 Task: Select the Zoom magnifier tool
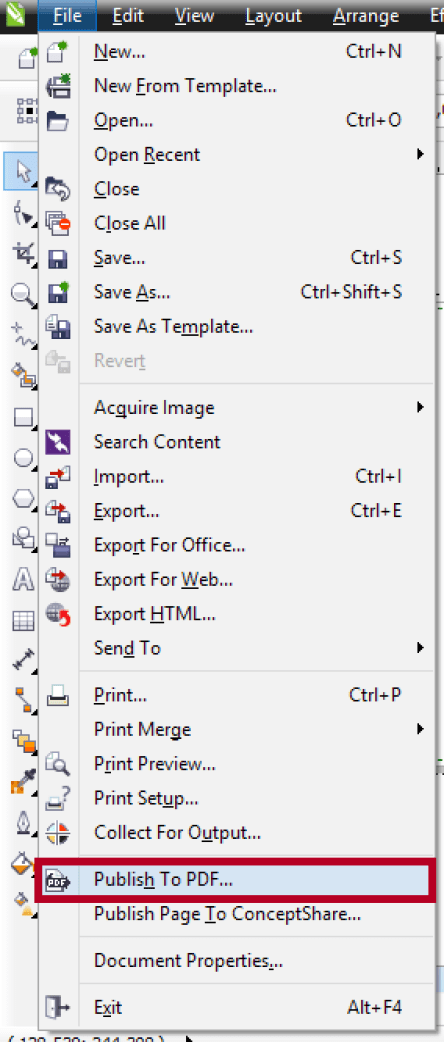pyautogui.click(x=24, y=293)
